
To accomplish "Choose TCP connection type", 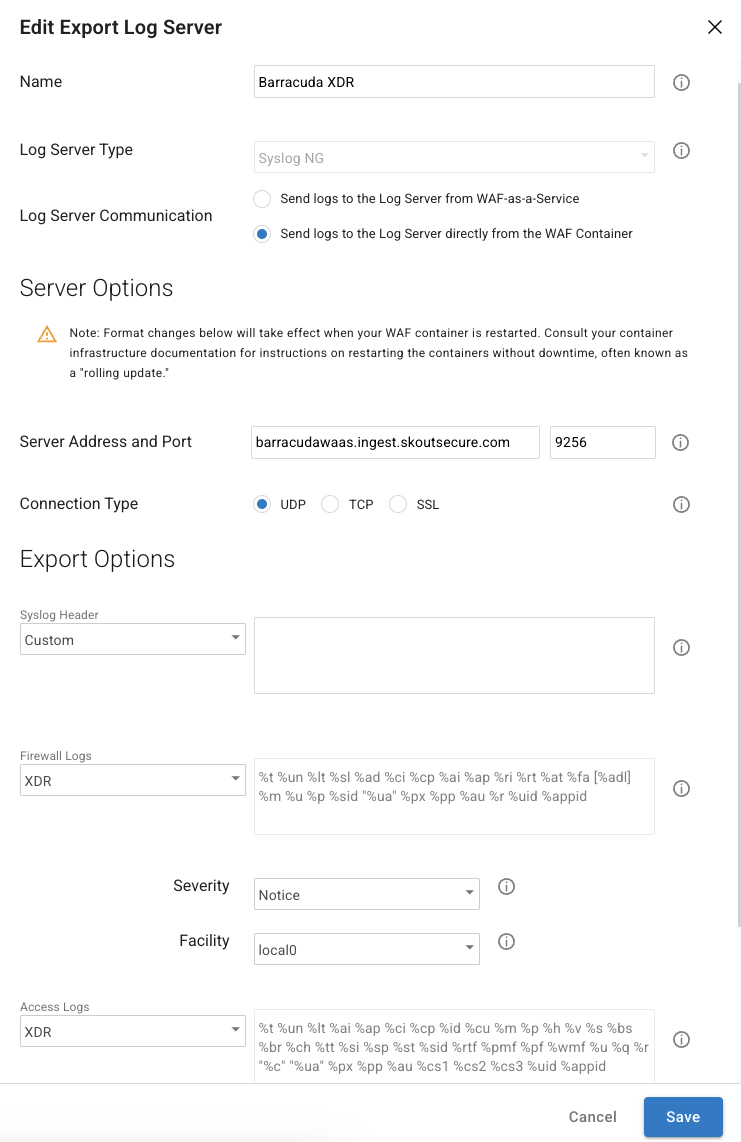I will tap(330, 504).
